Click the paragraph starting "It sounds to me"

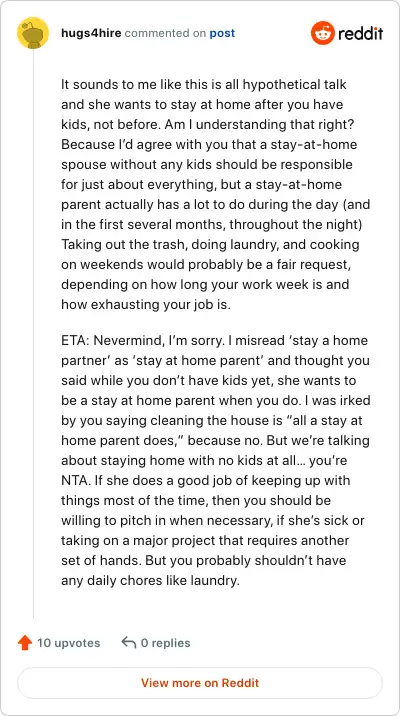(x=215, y=195)
